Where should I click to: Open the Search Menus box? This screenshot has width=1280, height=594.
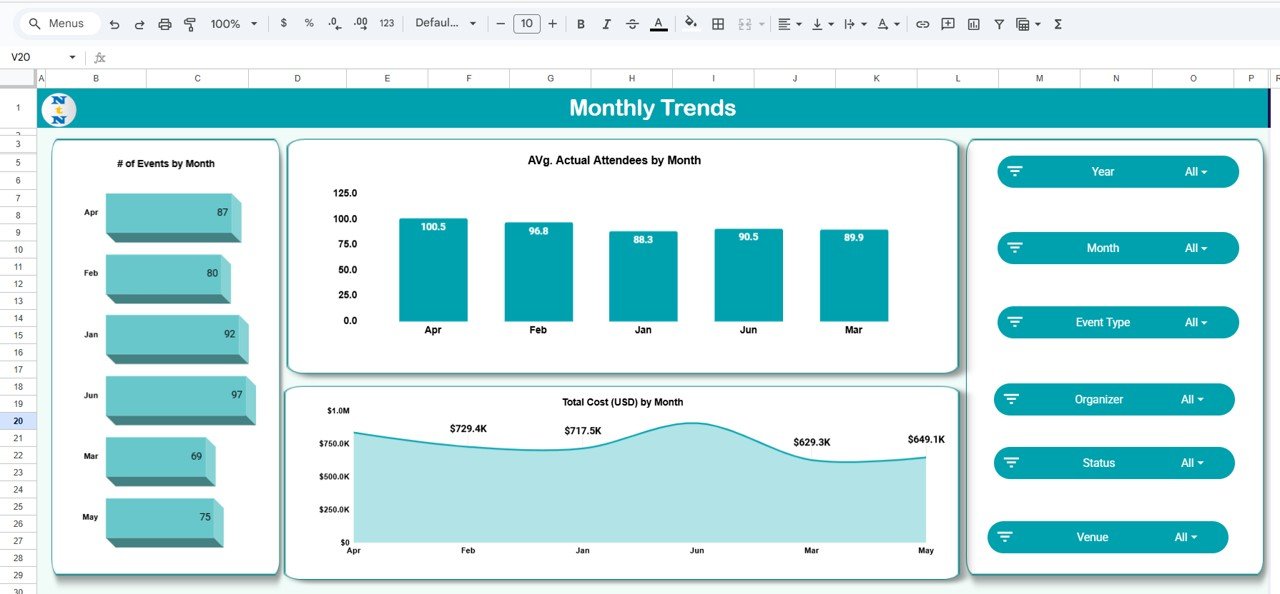62,24
